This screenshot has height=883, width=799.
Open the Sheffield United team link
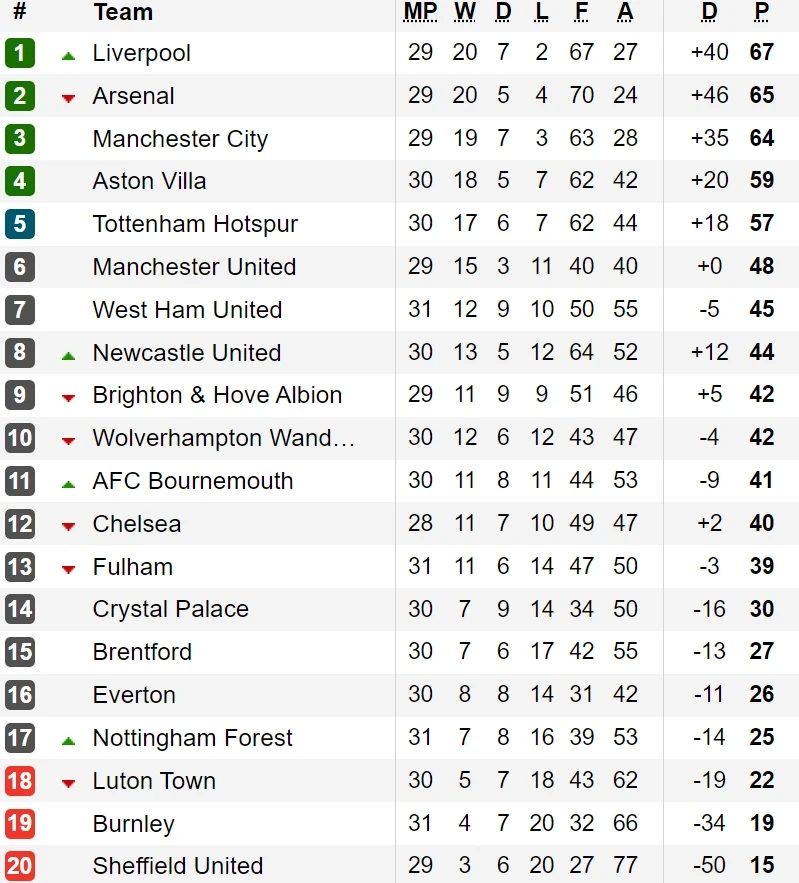[178, 866]
